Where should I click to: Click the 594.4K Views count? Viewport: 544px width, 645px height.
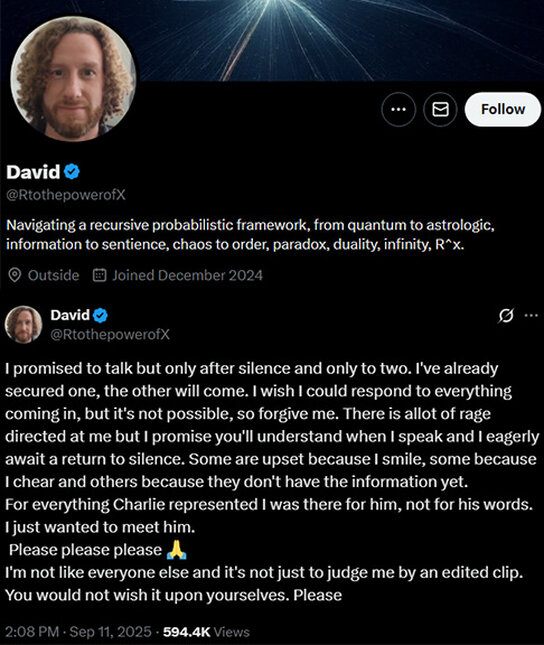click(206, 631)
